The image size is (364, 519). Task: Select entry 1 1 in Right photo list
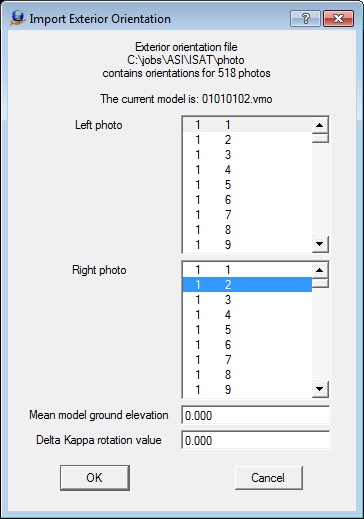[247, 270]
